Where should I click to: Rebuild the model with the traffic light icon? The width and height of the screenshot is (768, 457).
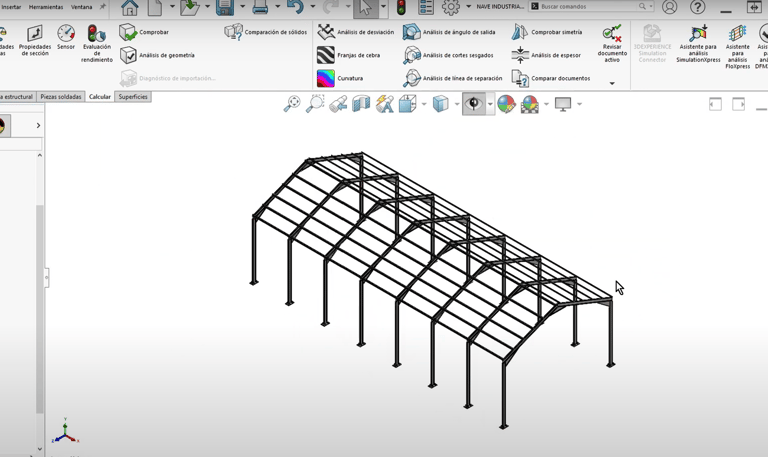(401, 7)
